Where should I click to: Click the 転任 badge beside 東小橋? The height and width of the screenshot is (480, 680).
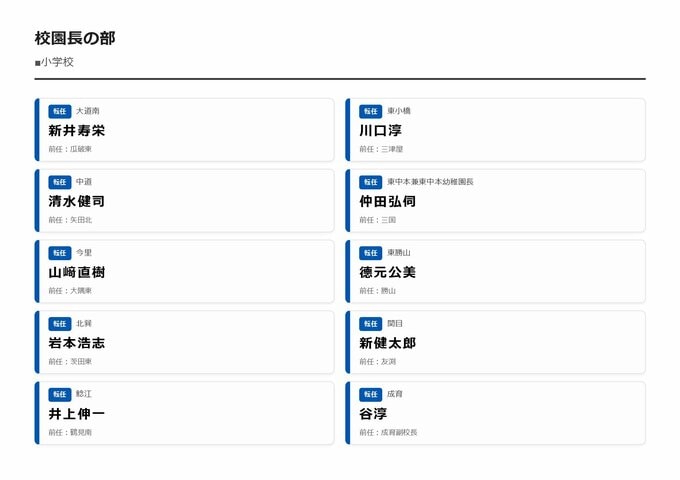tap(371, 111)
